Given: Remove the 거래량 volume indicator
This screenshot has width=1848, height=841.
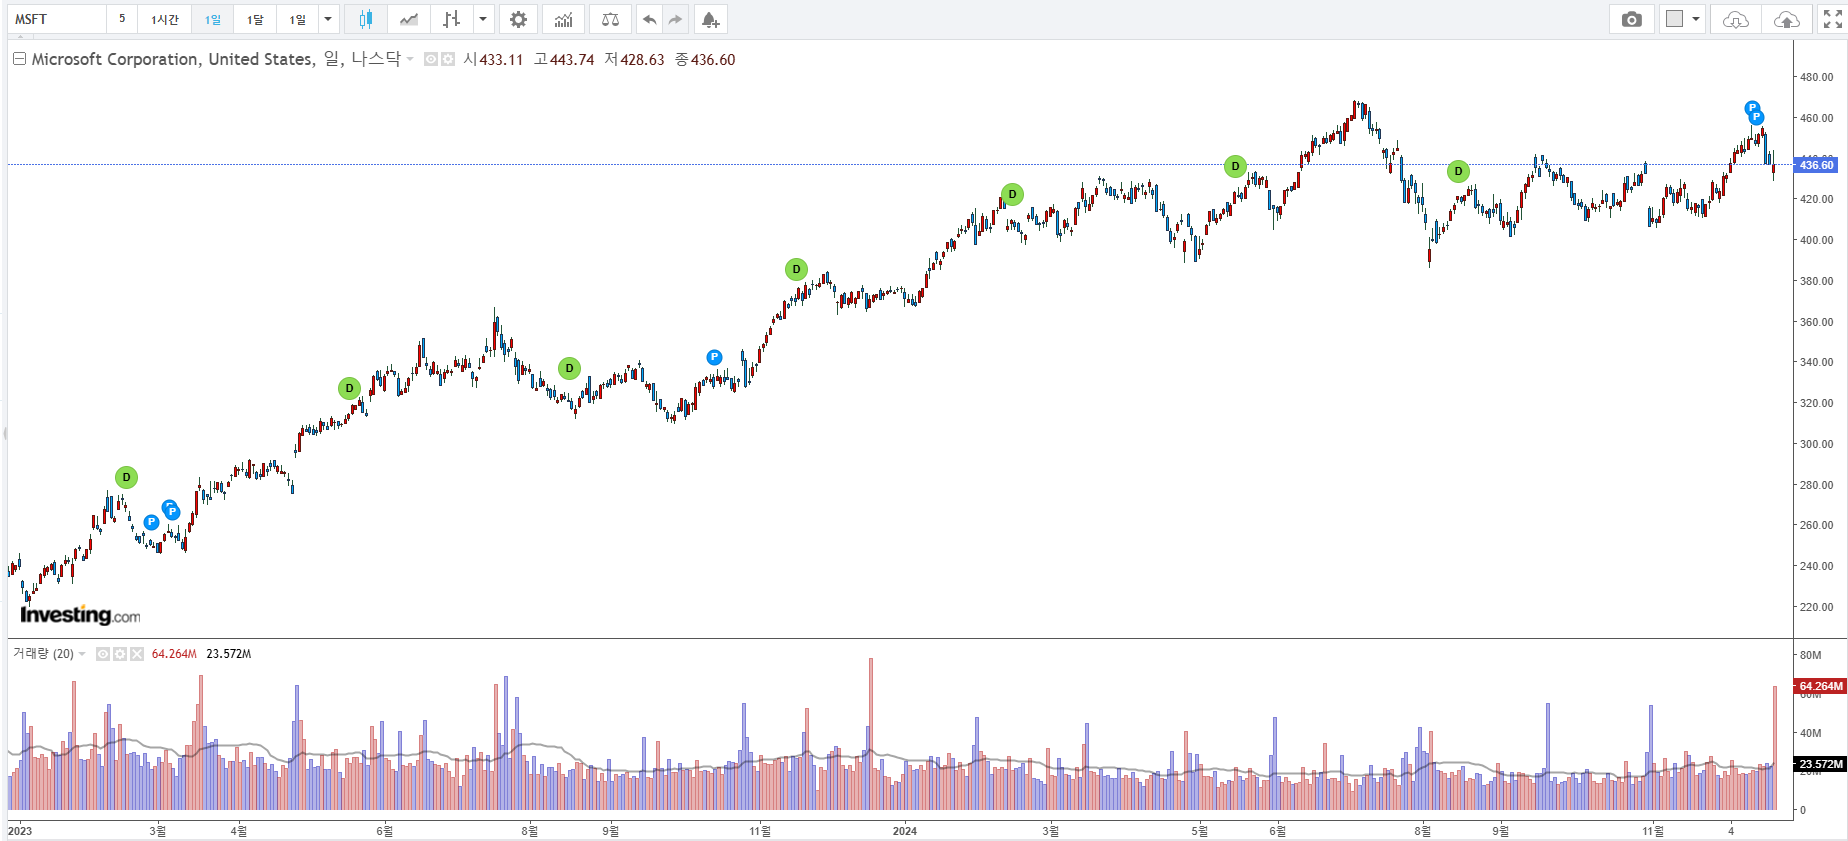Looking at the screenshot, I should point(137,654).
